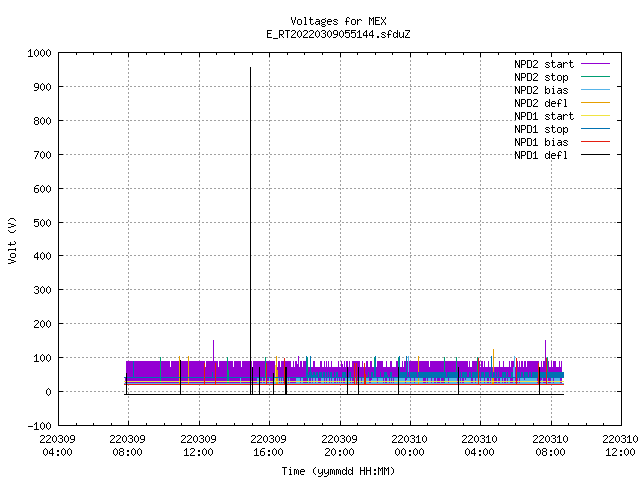Click the '220309 12:00' time tick label
The height and width of the screenshot is (480, 640).
coord(198,446)
